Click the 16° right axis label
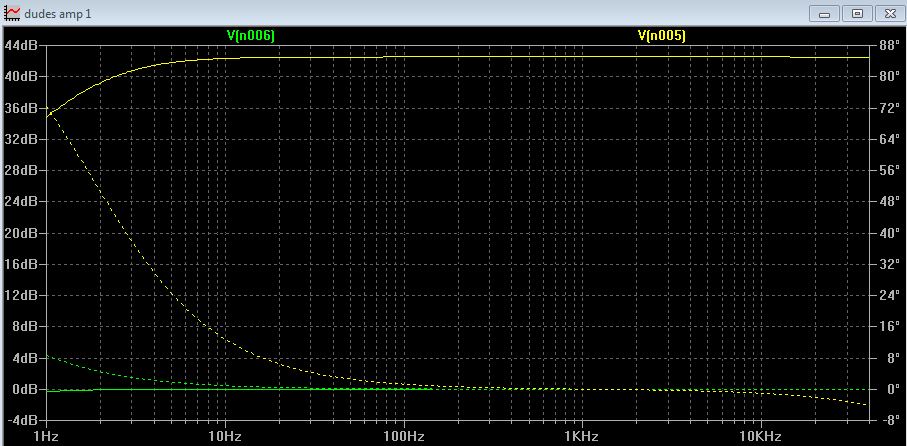The image size is (907, 446). 891,327
